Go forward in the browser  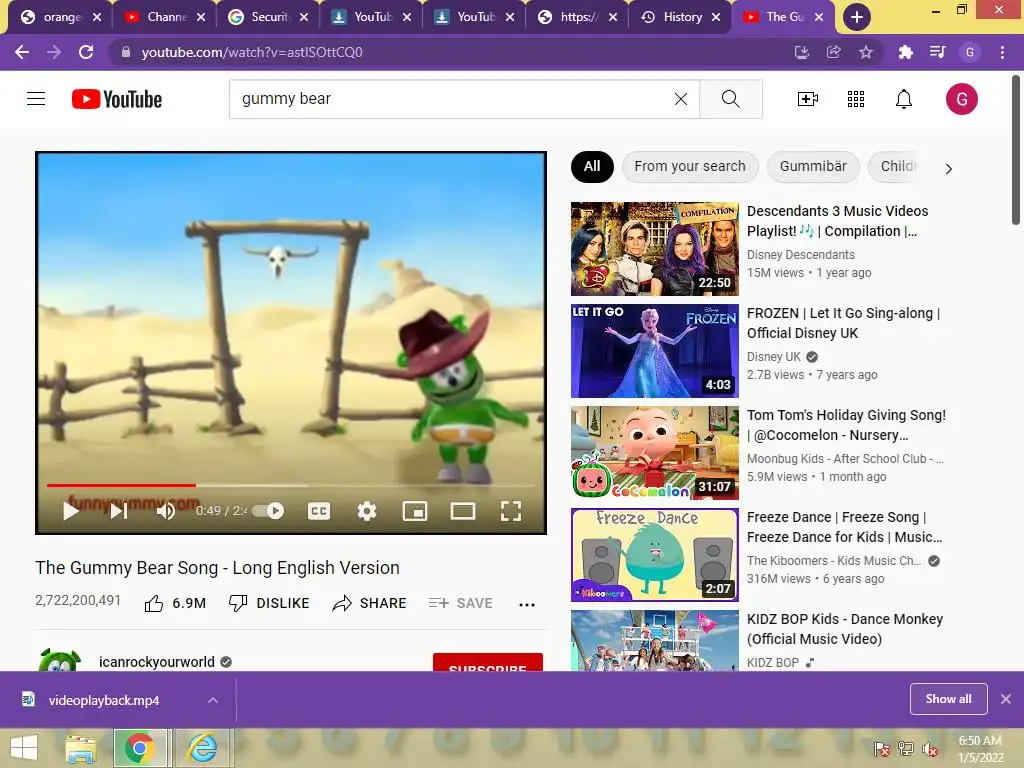tap(54, 52)
